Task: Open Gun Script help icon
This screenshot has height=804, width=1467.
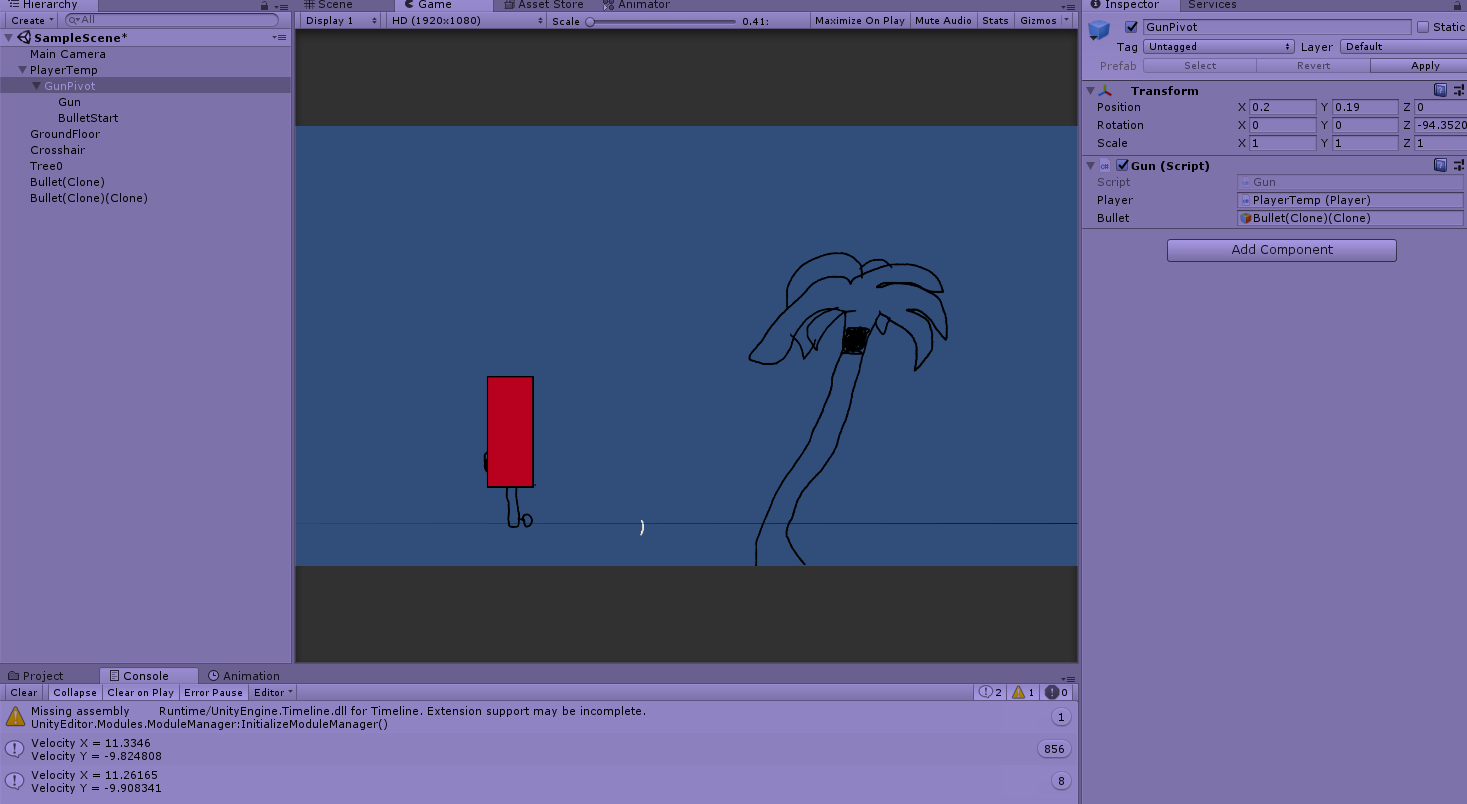Action: pos(1440,165)
